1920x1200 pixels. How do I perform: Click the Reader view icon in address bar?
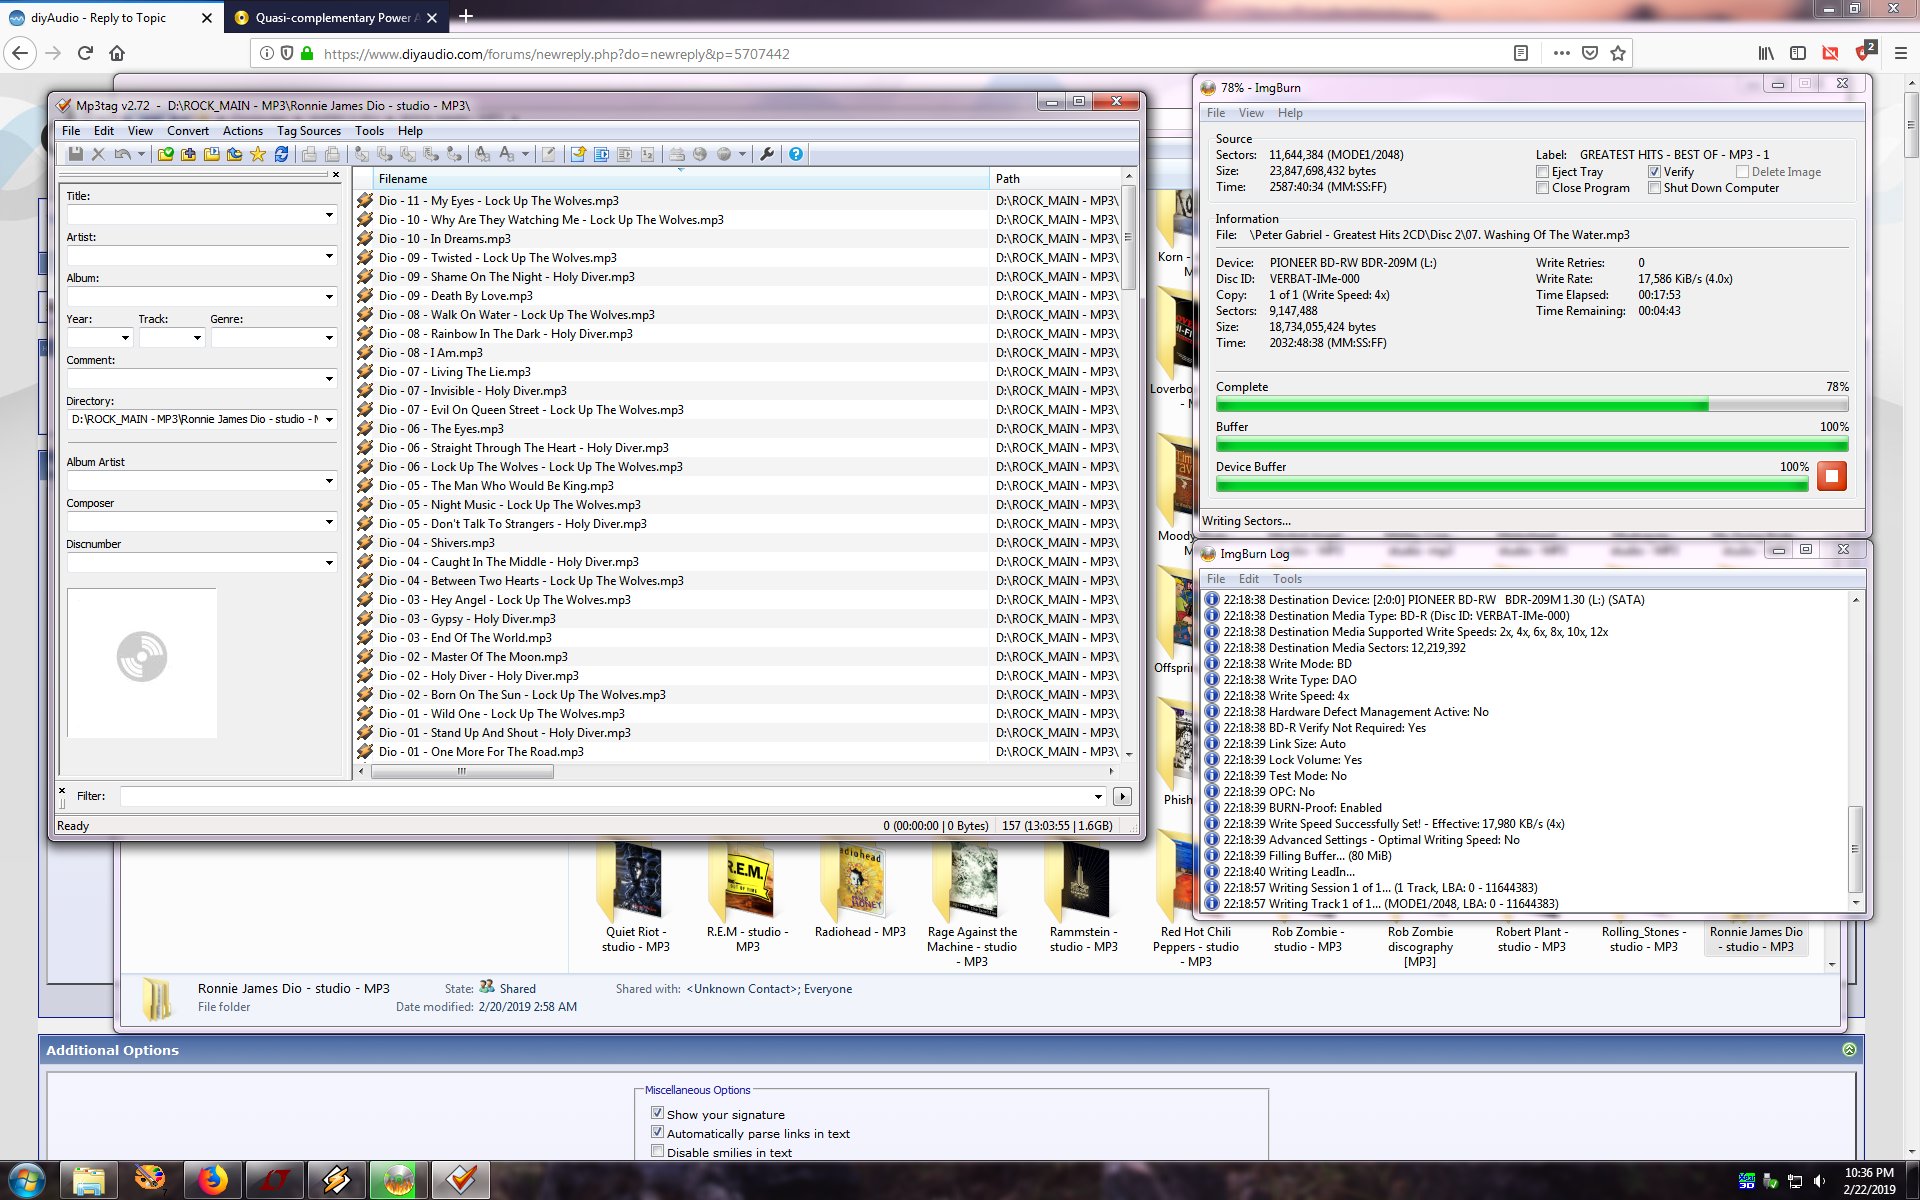[1521, 53]
